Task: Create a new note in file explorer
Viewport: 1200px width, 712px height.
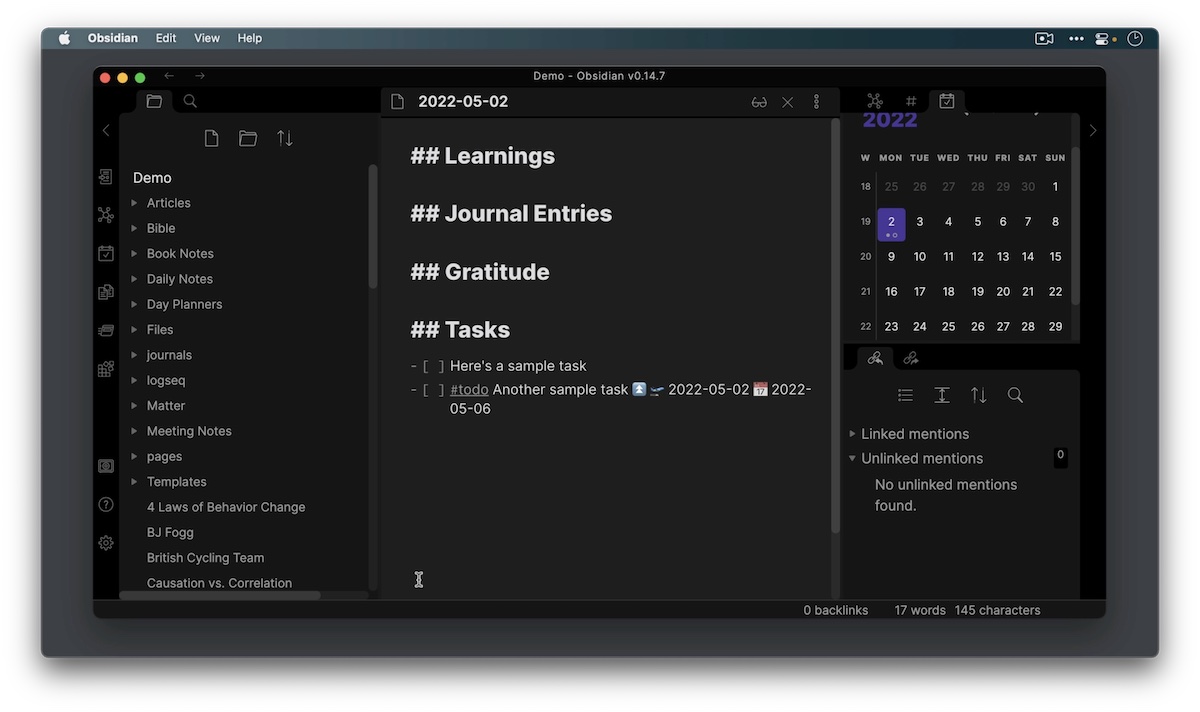Action: tap(211, 139)
